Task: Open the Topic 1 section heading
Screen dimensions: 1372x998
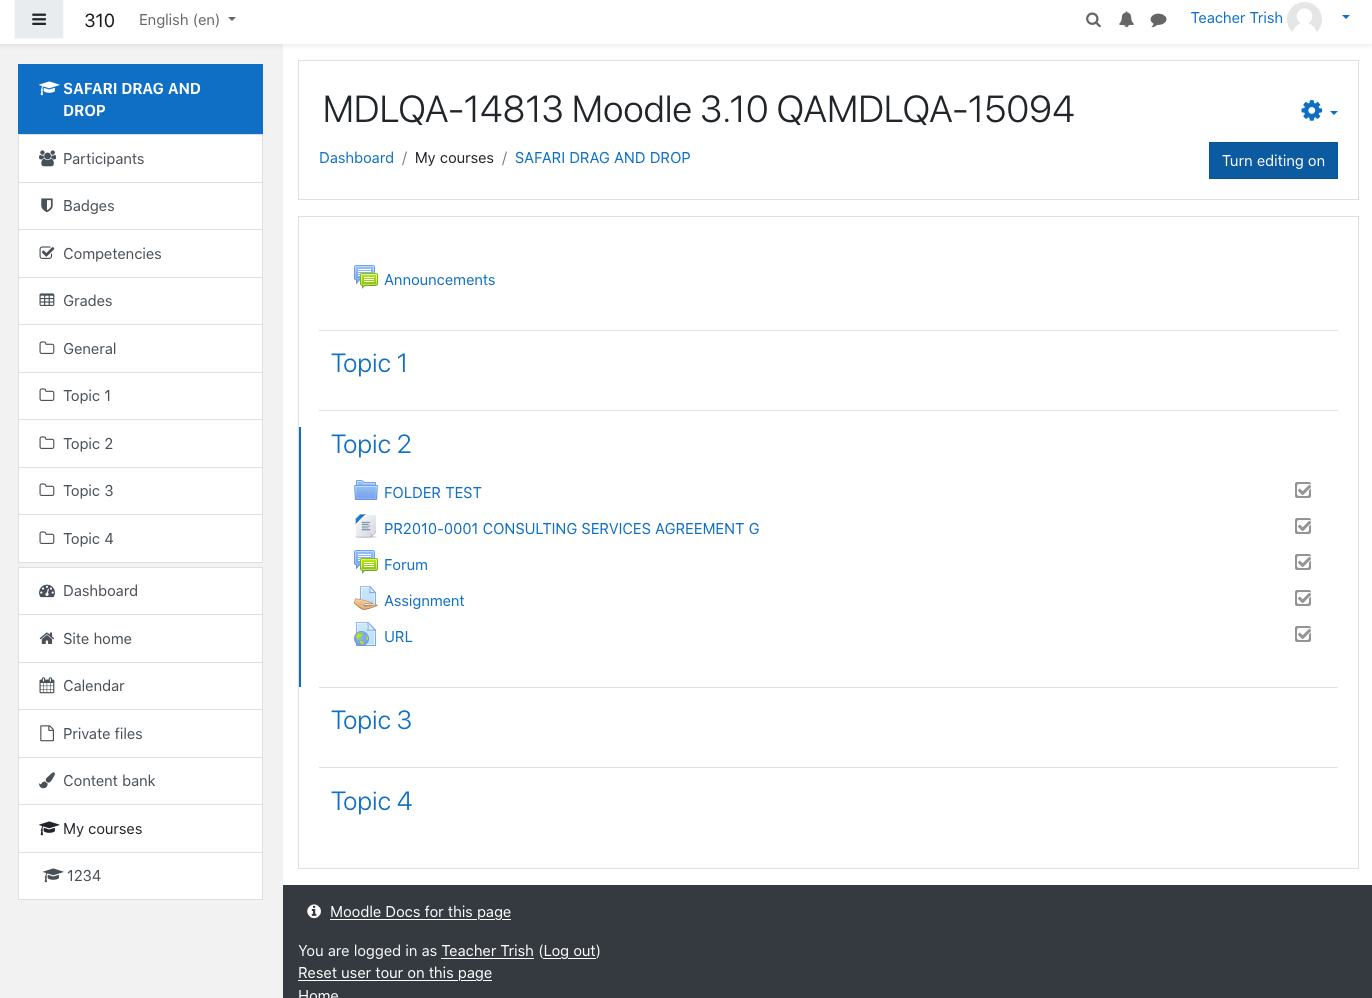Action: (369, 363)
